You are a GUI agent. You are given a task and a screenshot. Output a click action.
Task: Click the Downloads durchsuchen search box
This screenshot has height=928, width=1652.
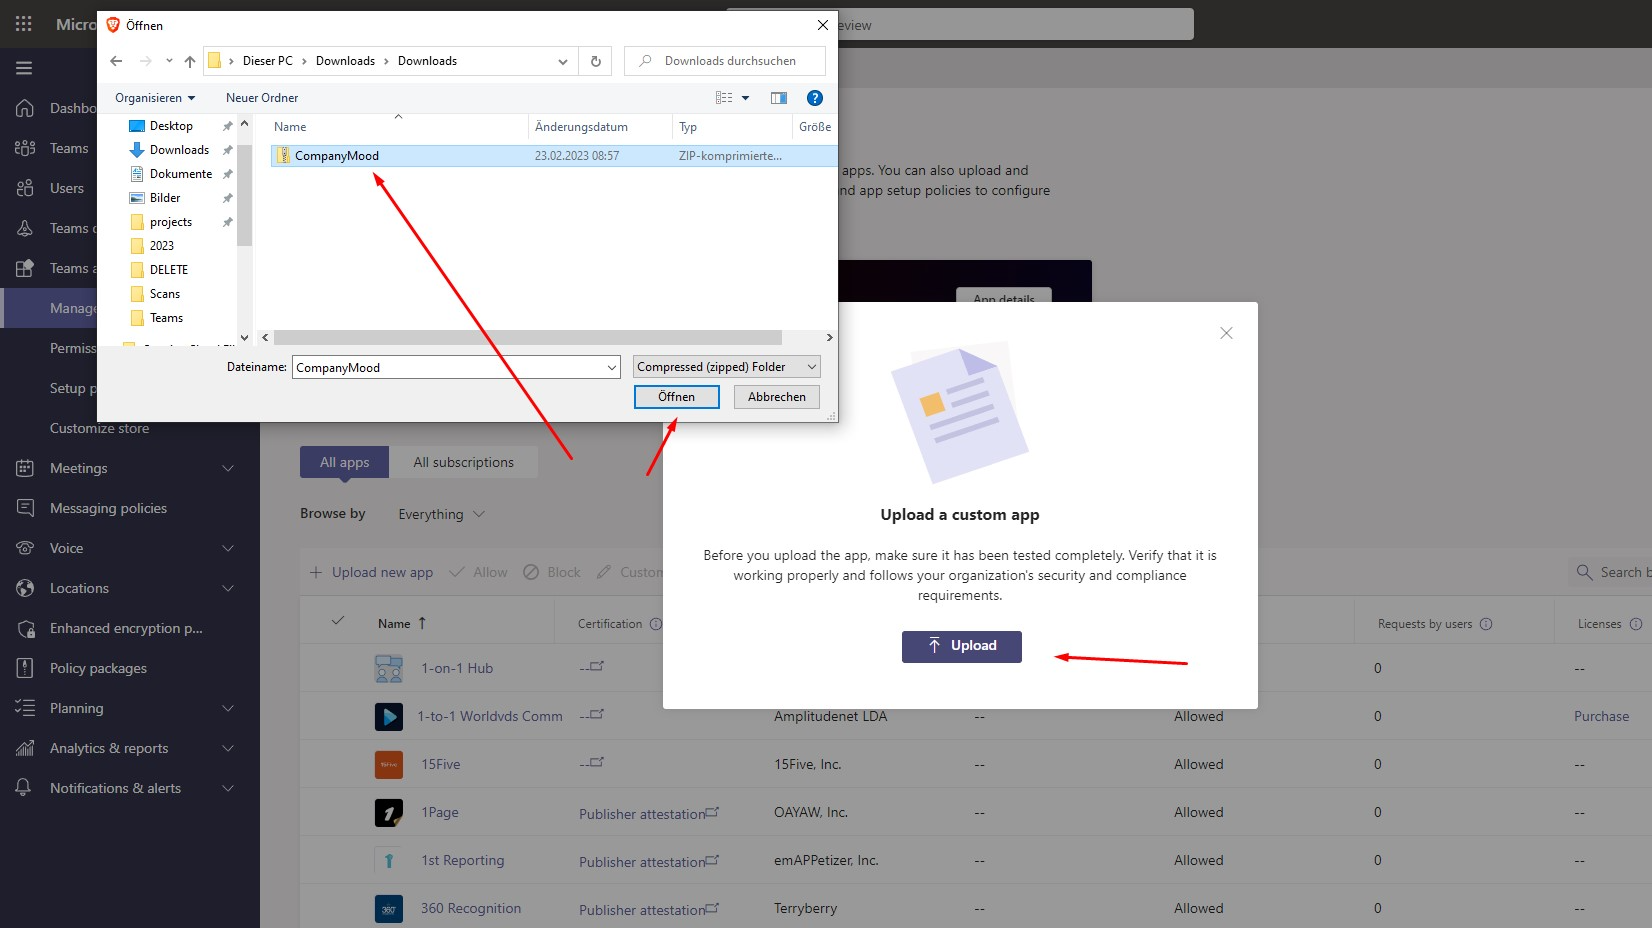(x=725, y=61)
